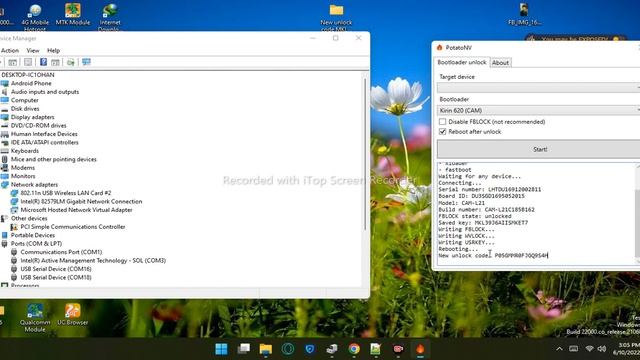Image resolution: width=640 pixels, height=360 pixels.
Task: Click the Wi-Fi icon in system tray
Action: tap(589, 349)
